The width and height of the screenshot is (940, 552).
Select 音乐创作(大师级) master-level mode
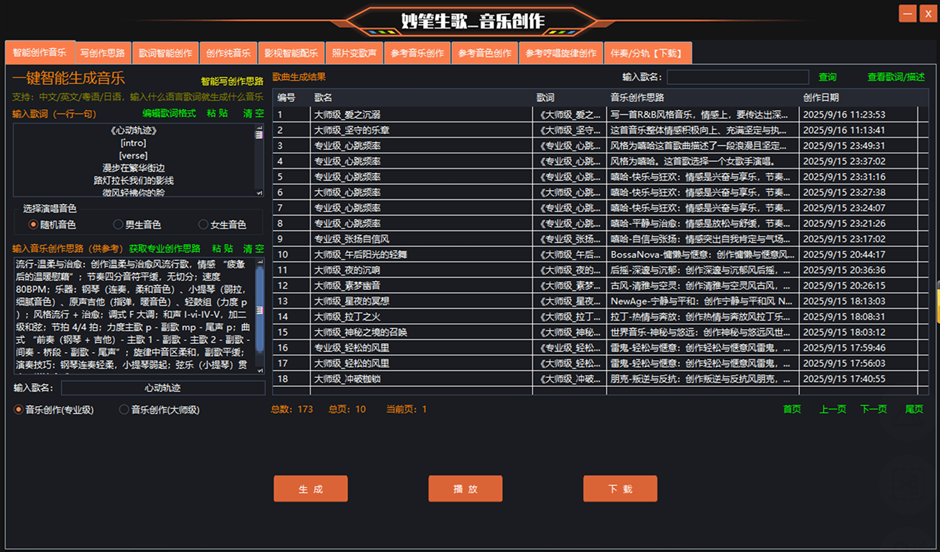tap(125, 409)
